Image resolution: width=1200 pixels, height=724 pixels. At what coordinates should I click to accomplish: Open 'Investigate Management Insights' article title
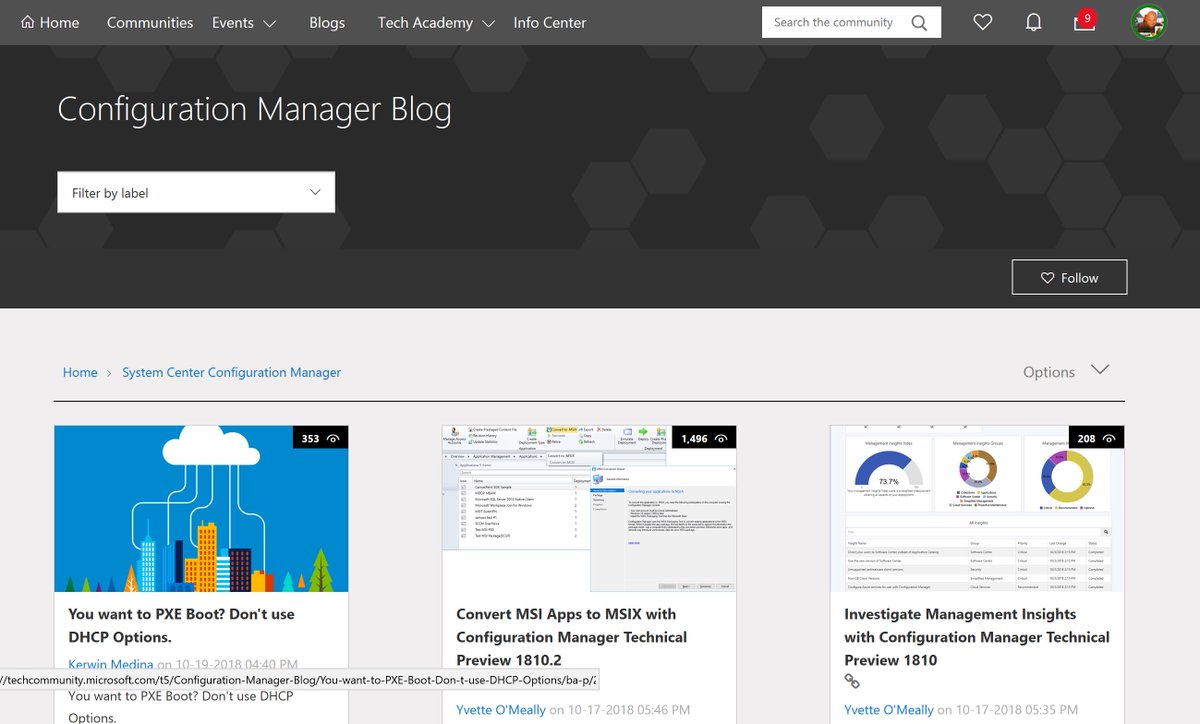[x=977, y=637]
